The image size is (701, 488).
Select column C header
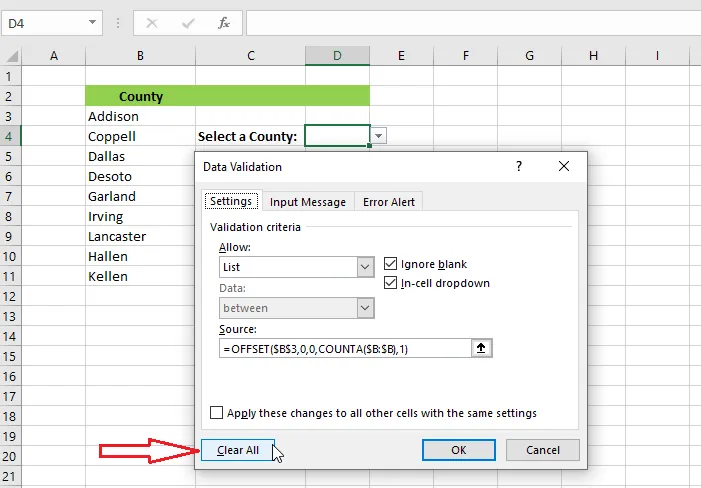point(250,56)
